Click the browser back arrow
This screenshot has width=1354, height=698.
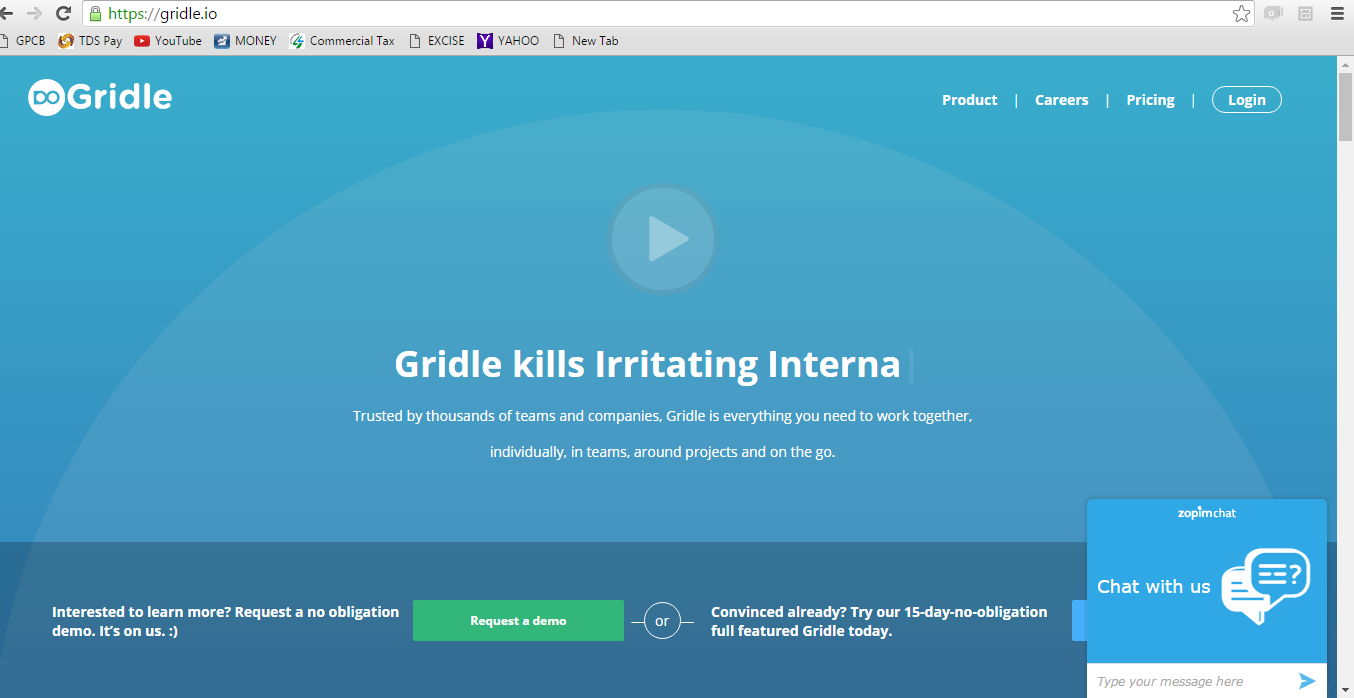pyautogui.click(x=4, y=14)
